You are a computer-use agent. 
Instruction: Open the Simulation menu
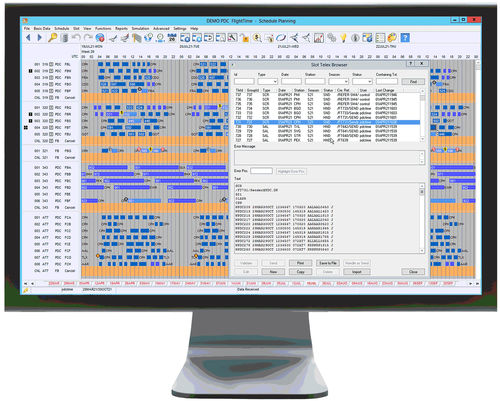140,29
